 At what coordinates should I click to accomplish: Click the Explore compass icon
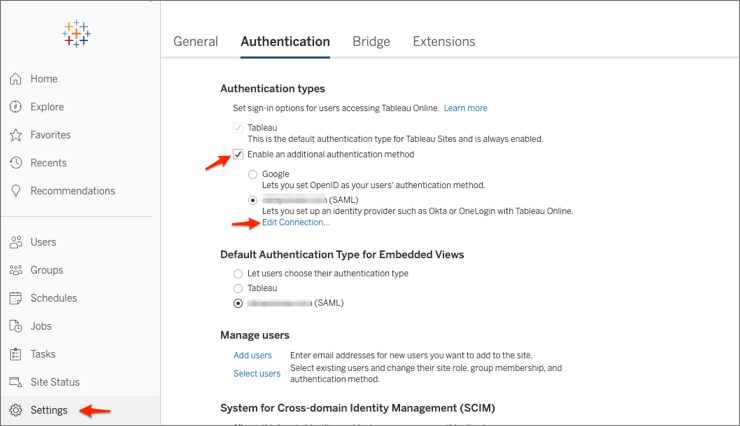16,107
